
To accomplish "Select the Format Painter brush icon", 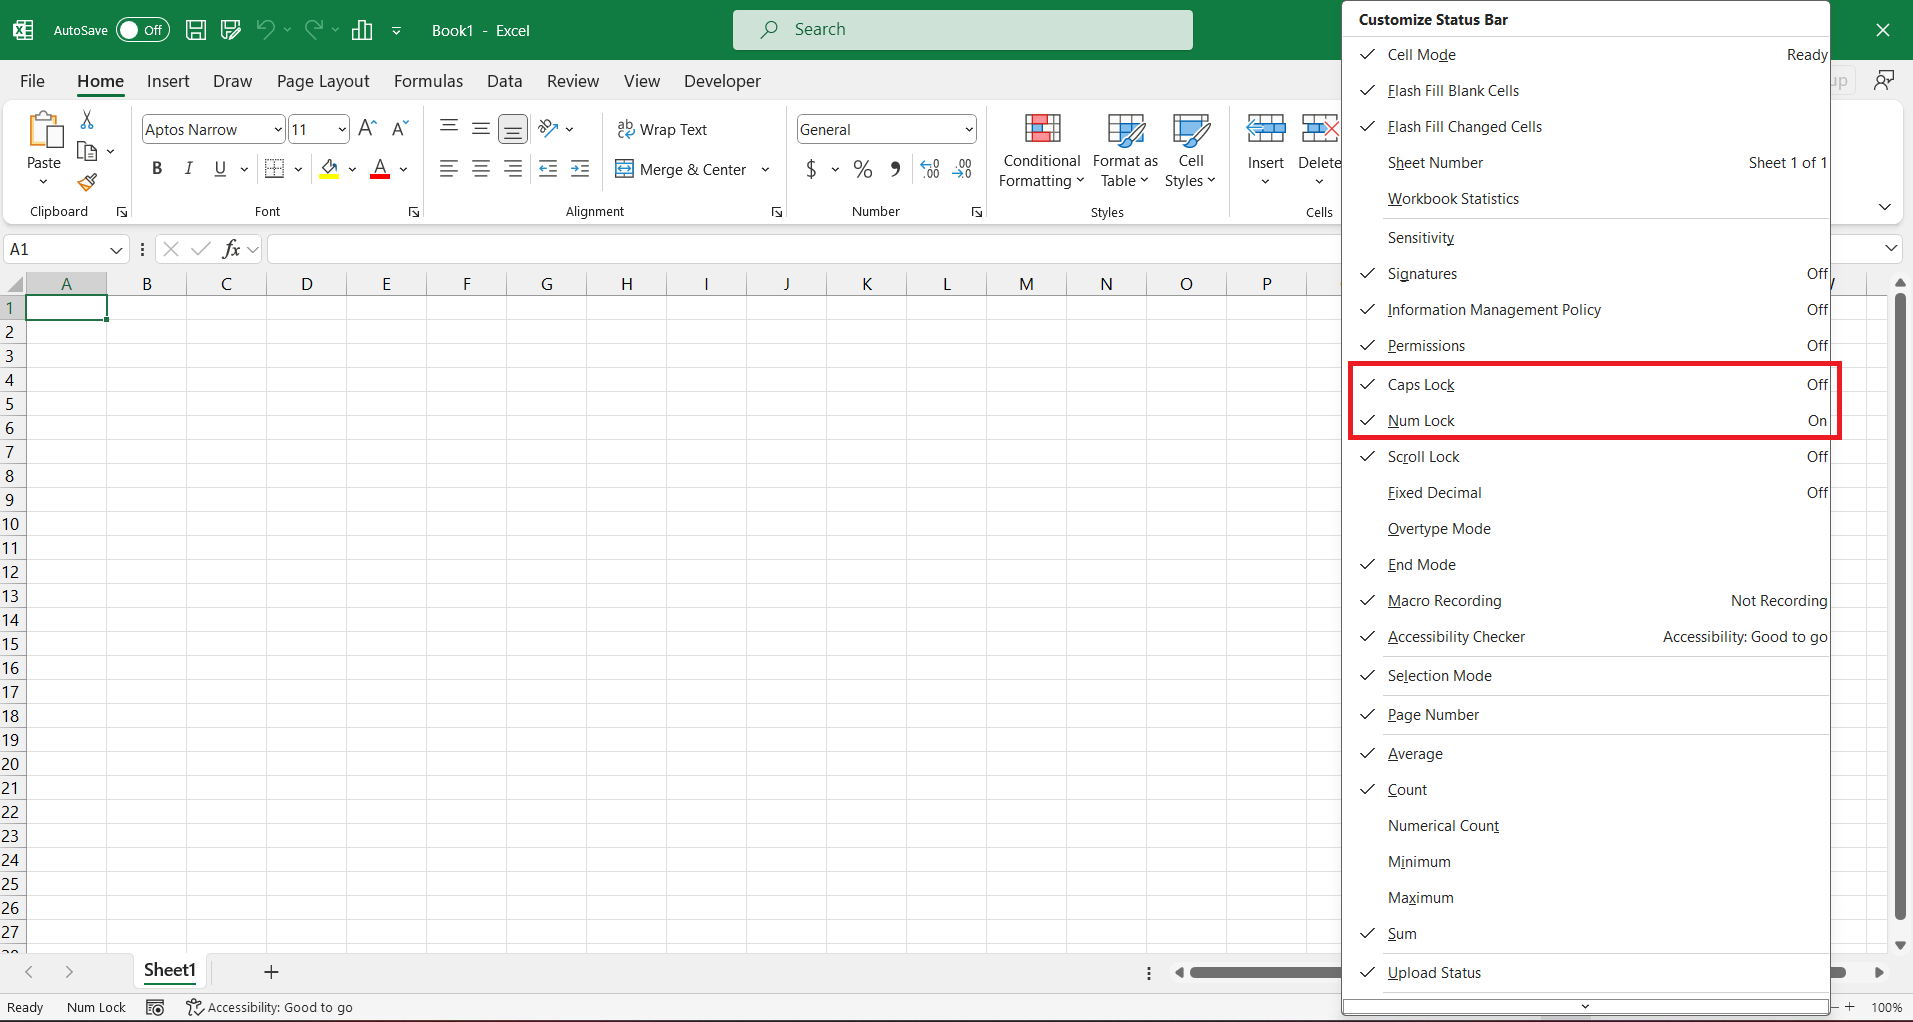I will point(87,182).
